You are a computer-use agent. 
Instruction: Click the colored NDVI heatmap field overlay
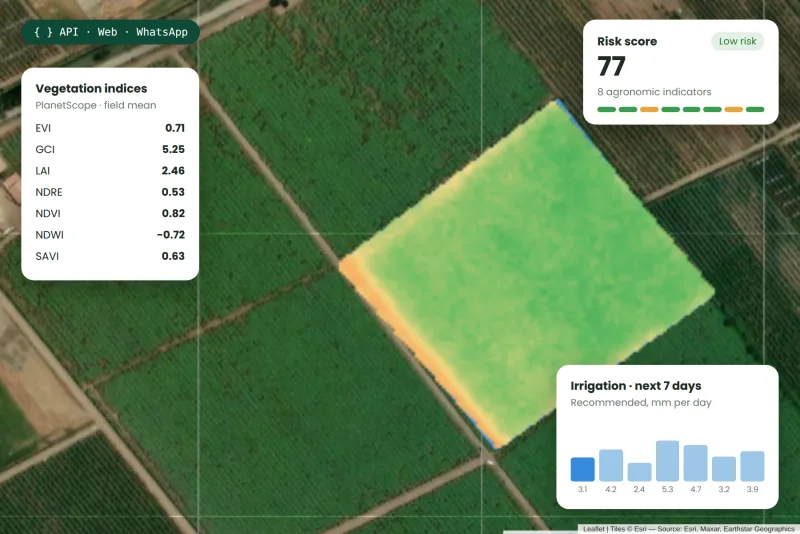coord(526,275)
